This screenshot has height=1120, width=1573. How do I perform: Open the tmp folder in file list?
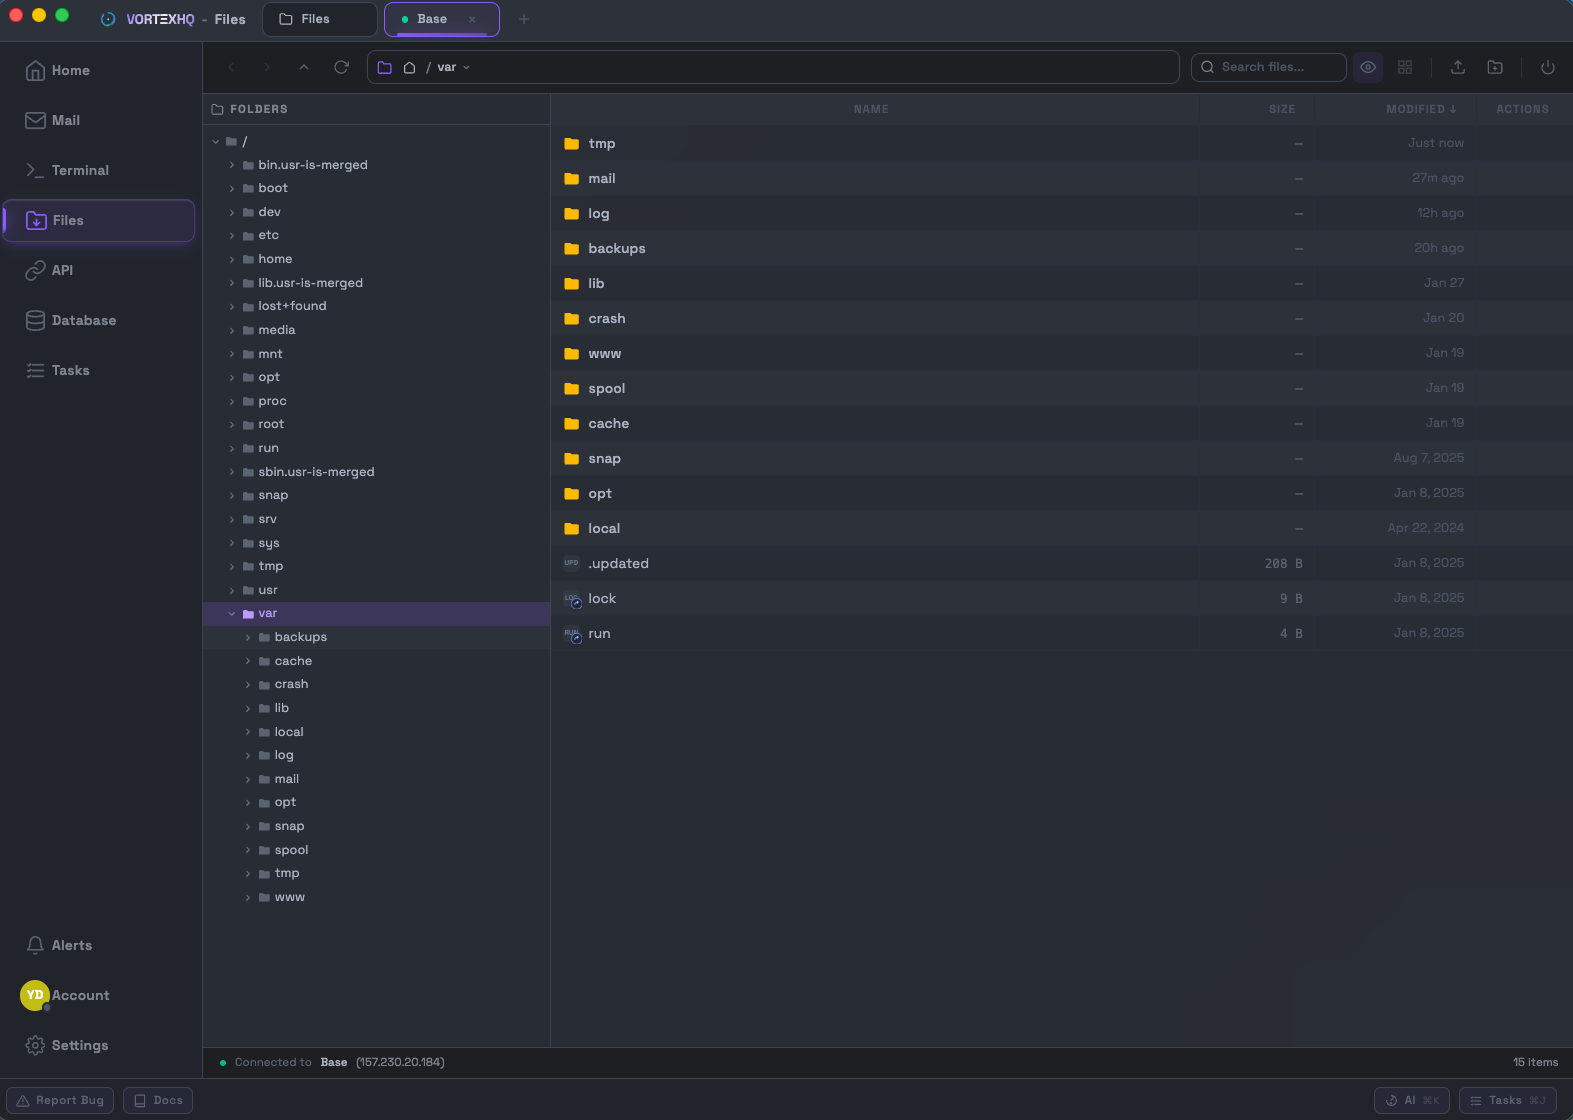(x=1061, y=143)
